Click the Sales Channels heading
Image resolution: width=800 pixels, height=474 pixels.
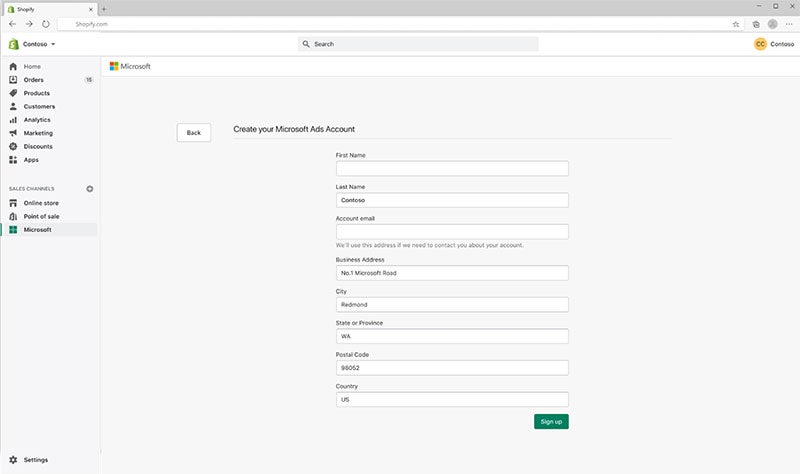(32, 189)
